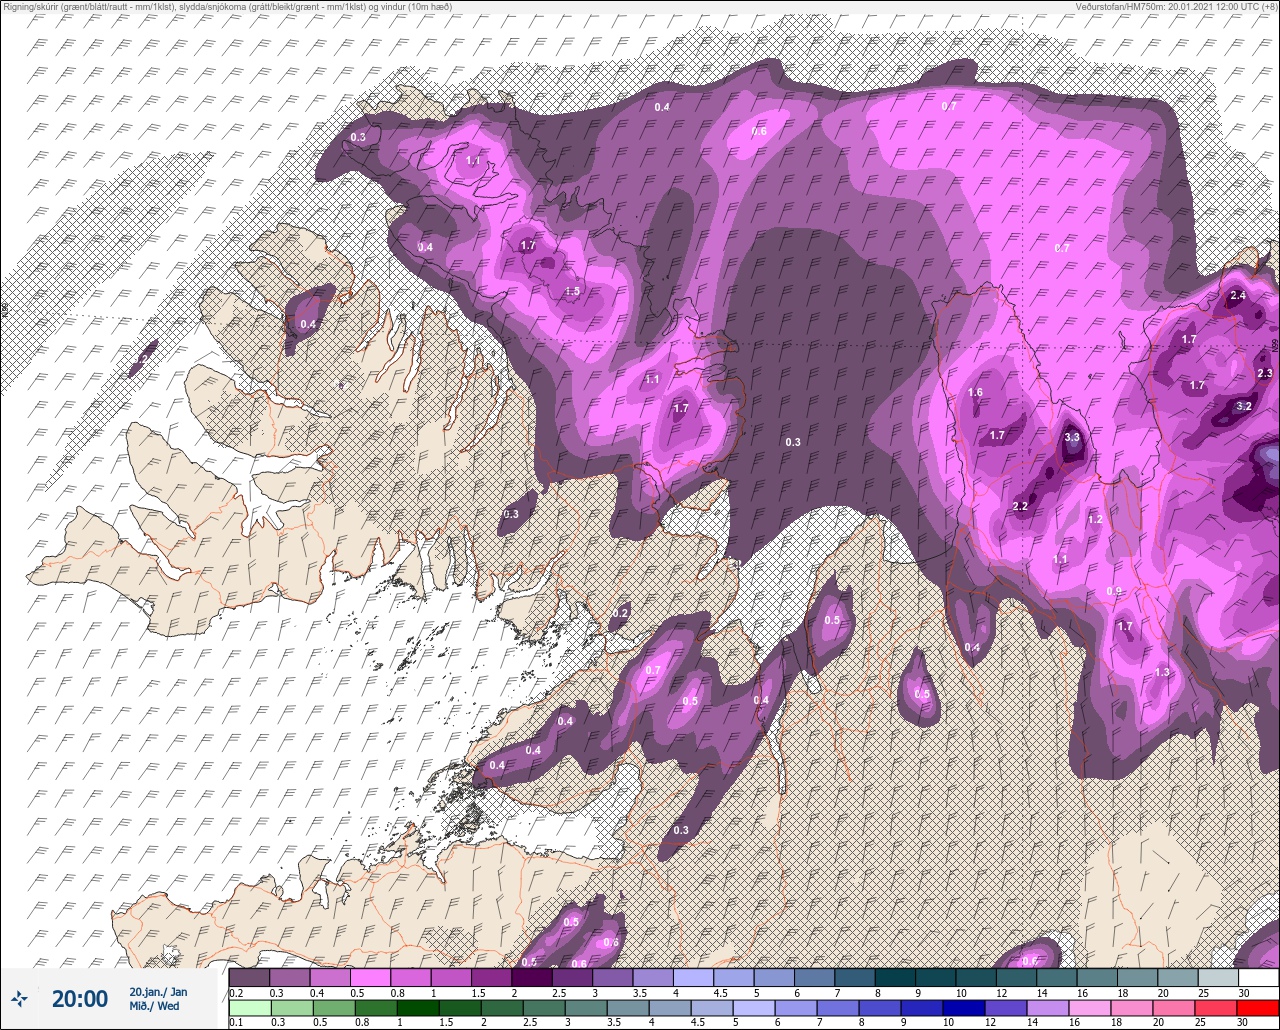Click the 20:00 forecast time label

80,999
